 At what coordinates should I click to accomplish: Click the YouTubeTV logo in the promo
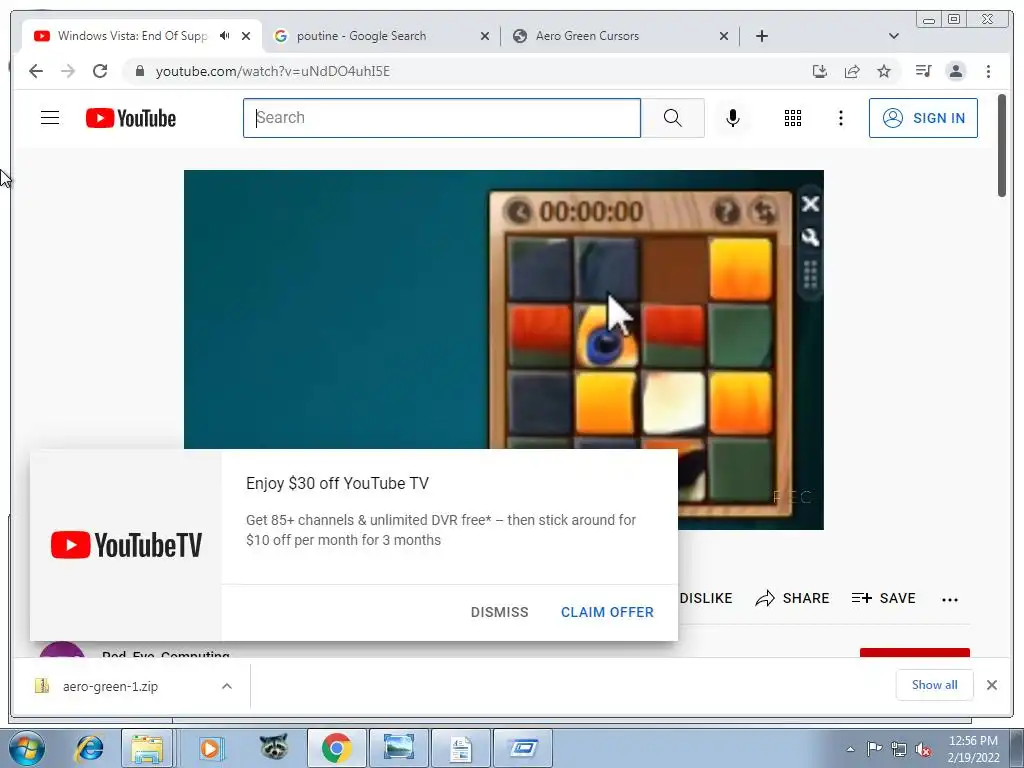coord(126,545)
